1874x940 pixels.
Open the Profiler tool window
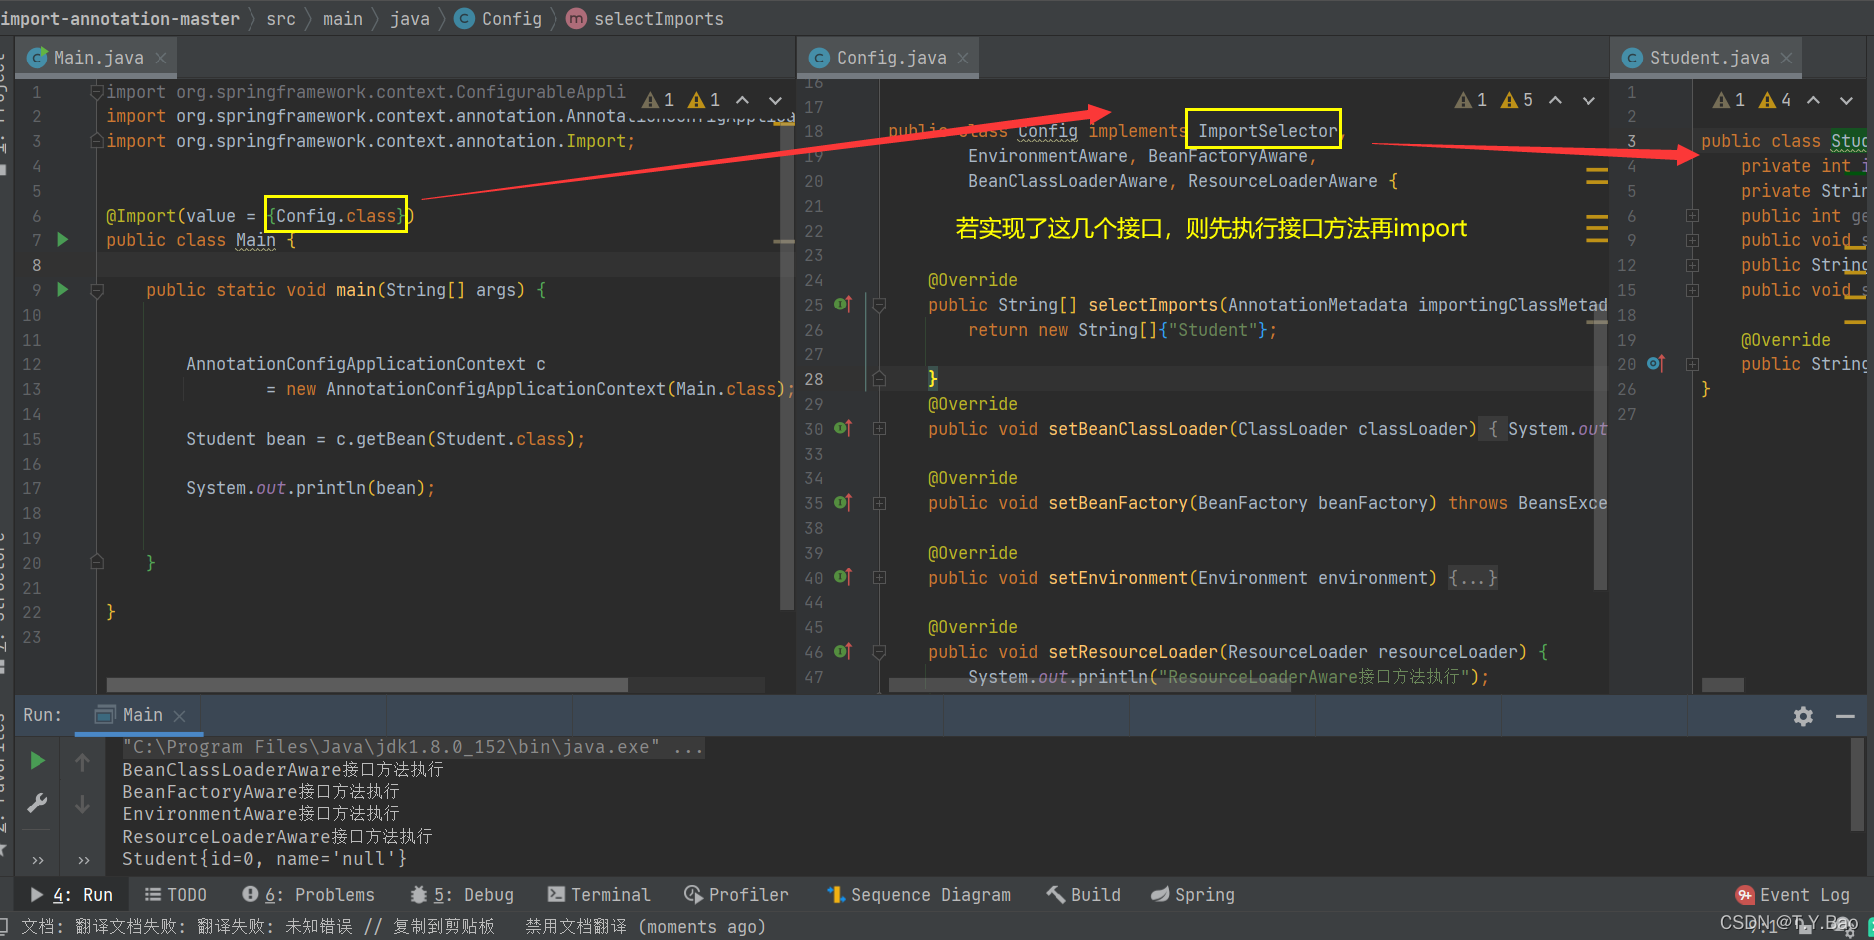point(736,895)
